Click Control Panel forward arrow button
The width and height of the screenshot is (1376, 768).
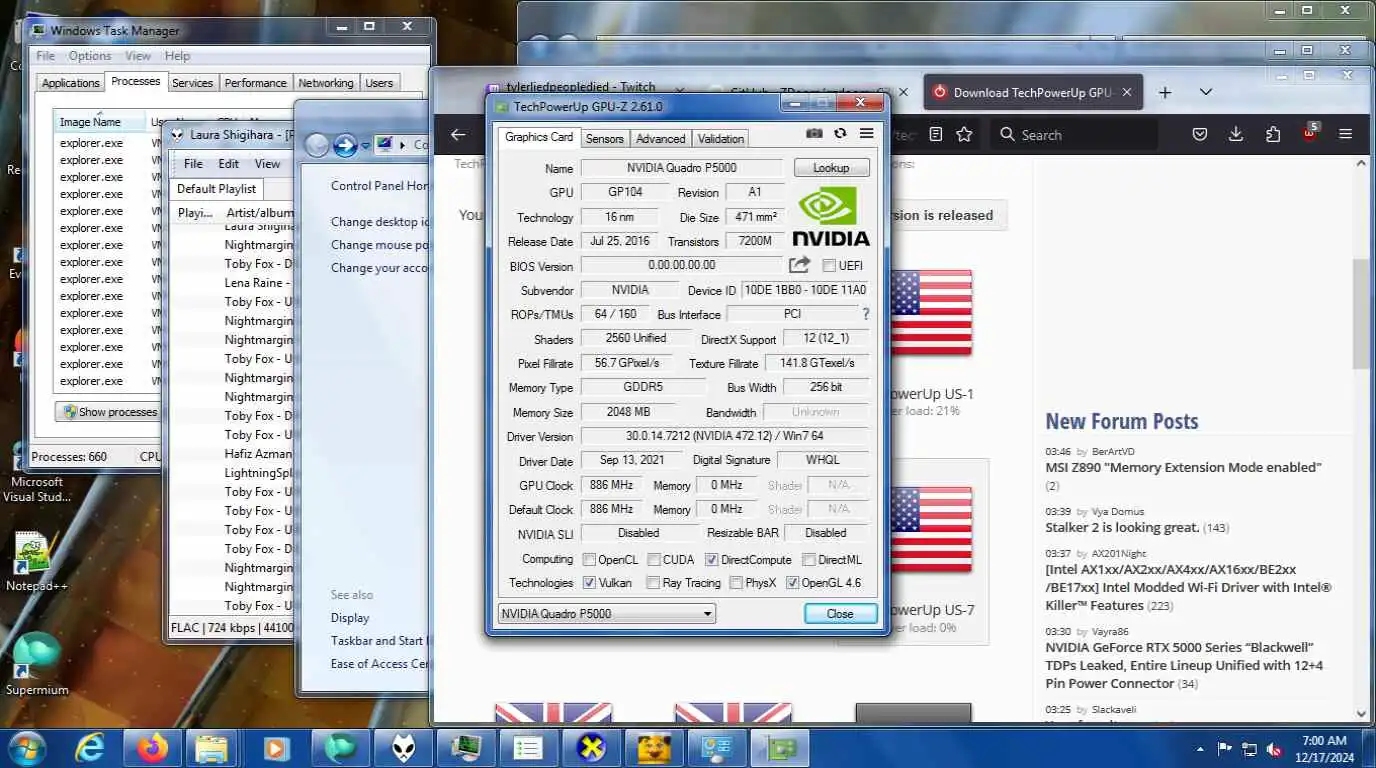pyautogui.click(x=345, y=145)
